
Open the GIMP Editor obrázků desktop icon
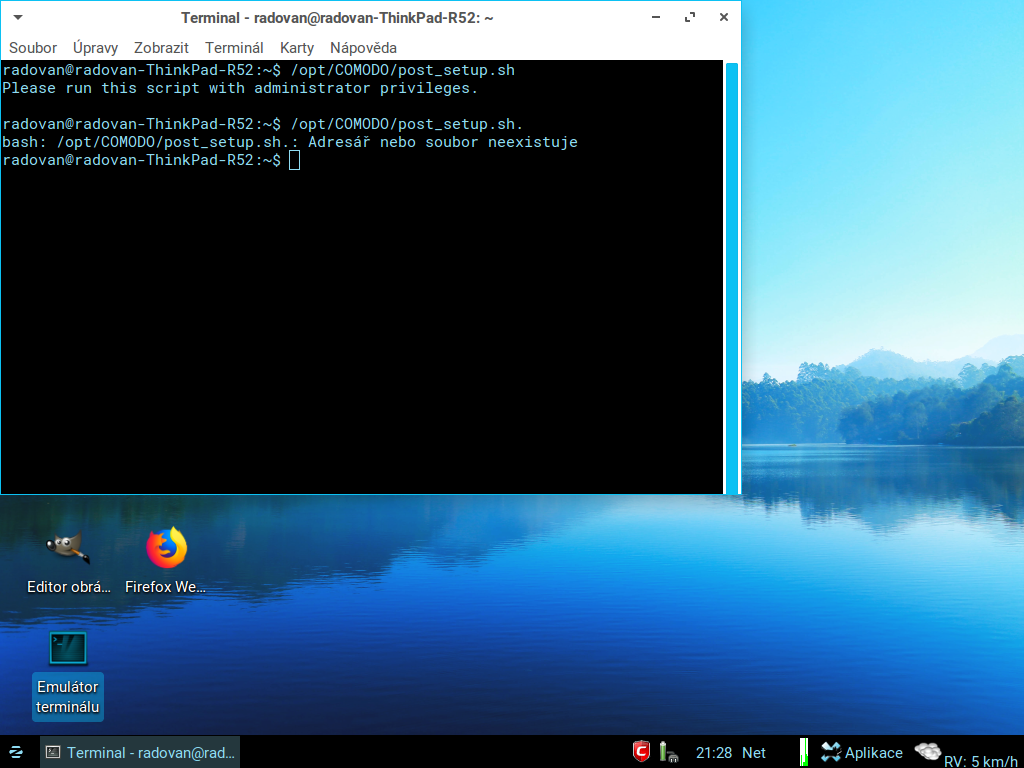click(x=68, y=548)
